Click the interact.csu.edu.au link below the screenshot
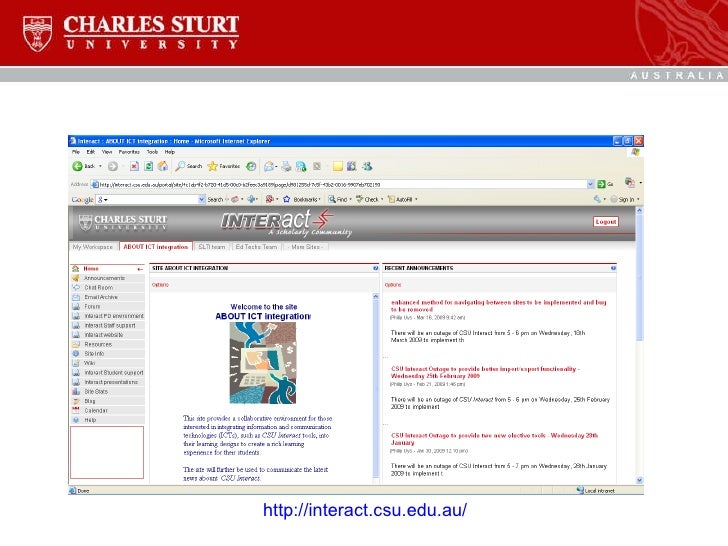Viewport: 728px width, 546px height. pyautogui.click(x=365, y=510)
